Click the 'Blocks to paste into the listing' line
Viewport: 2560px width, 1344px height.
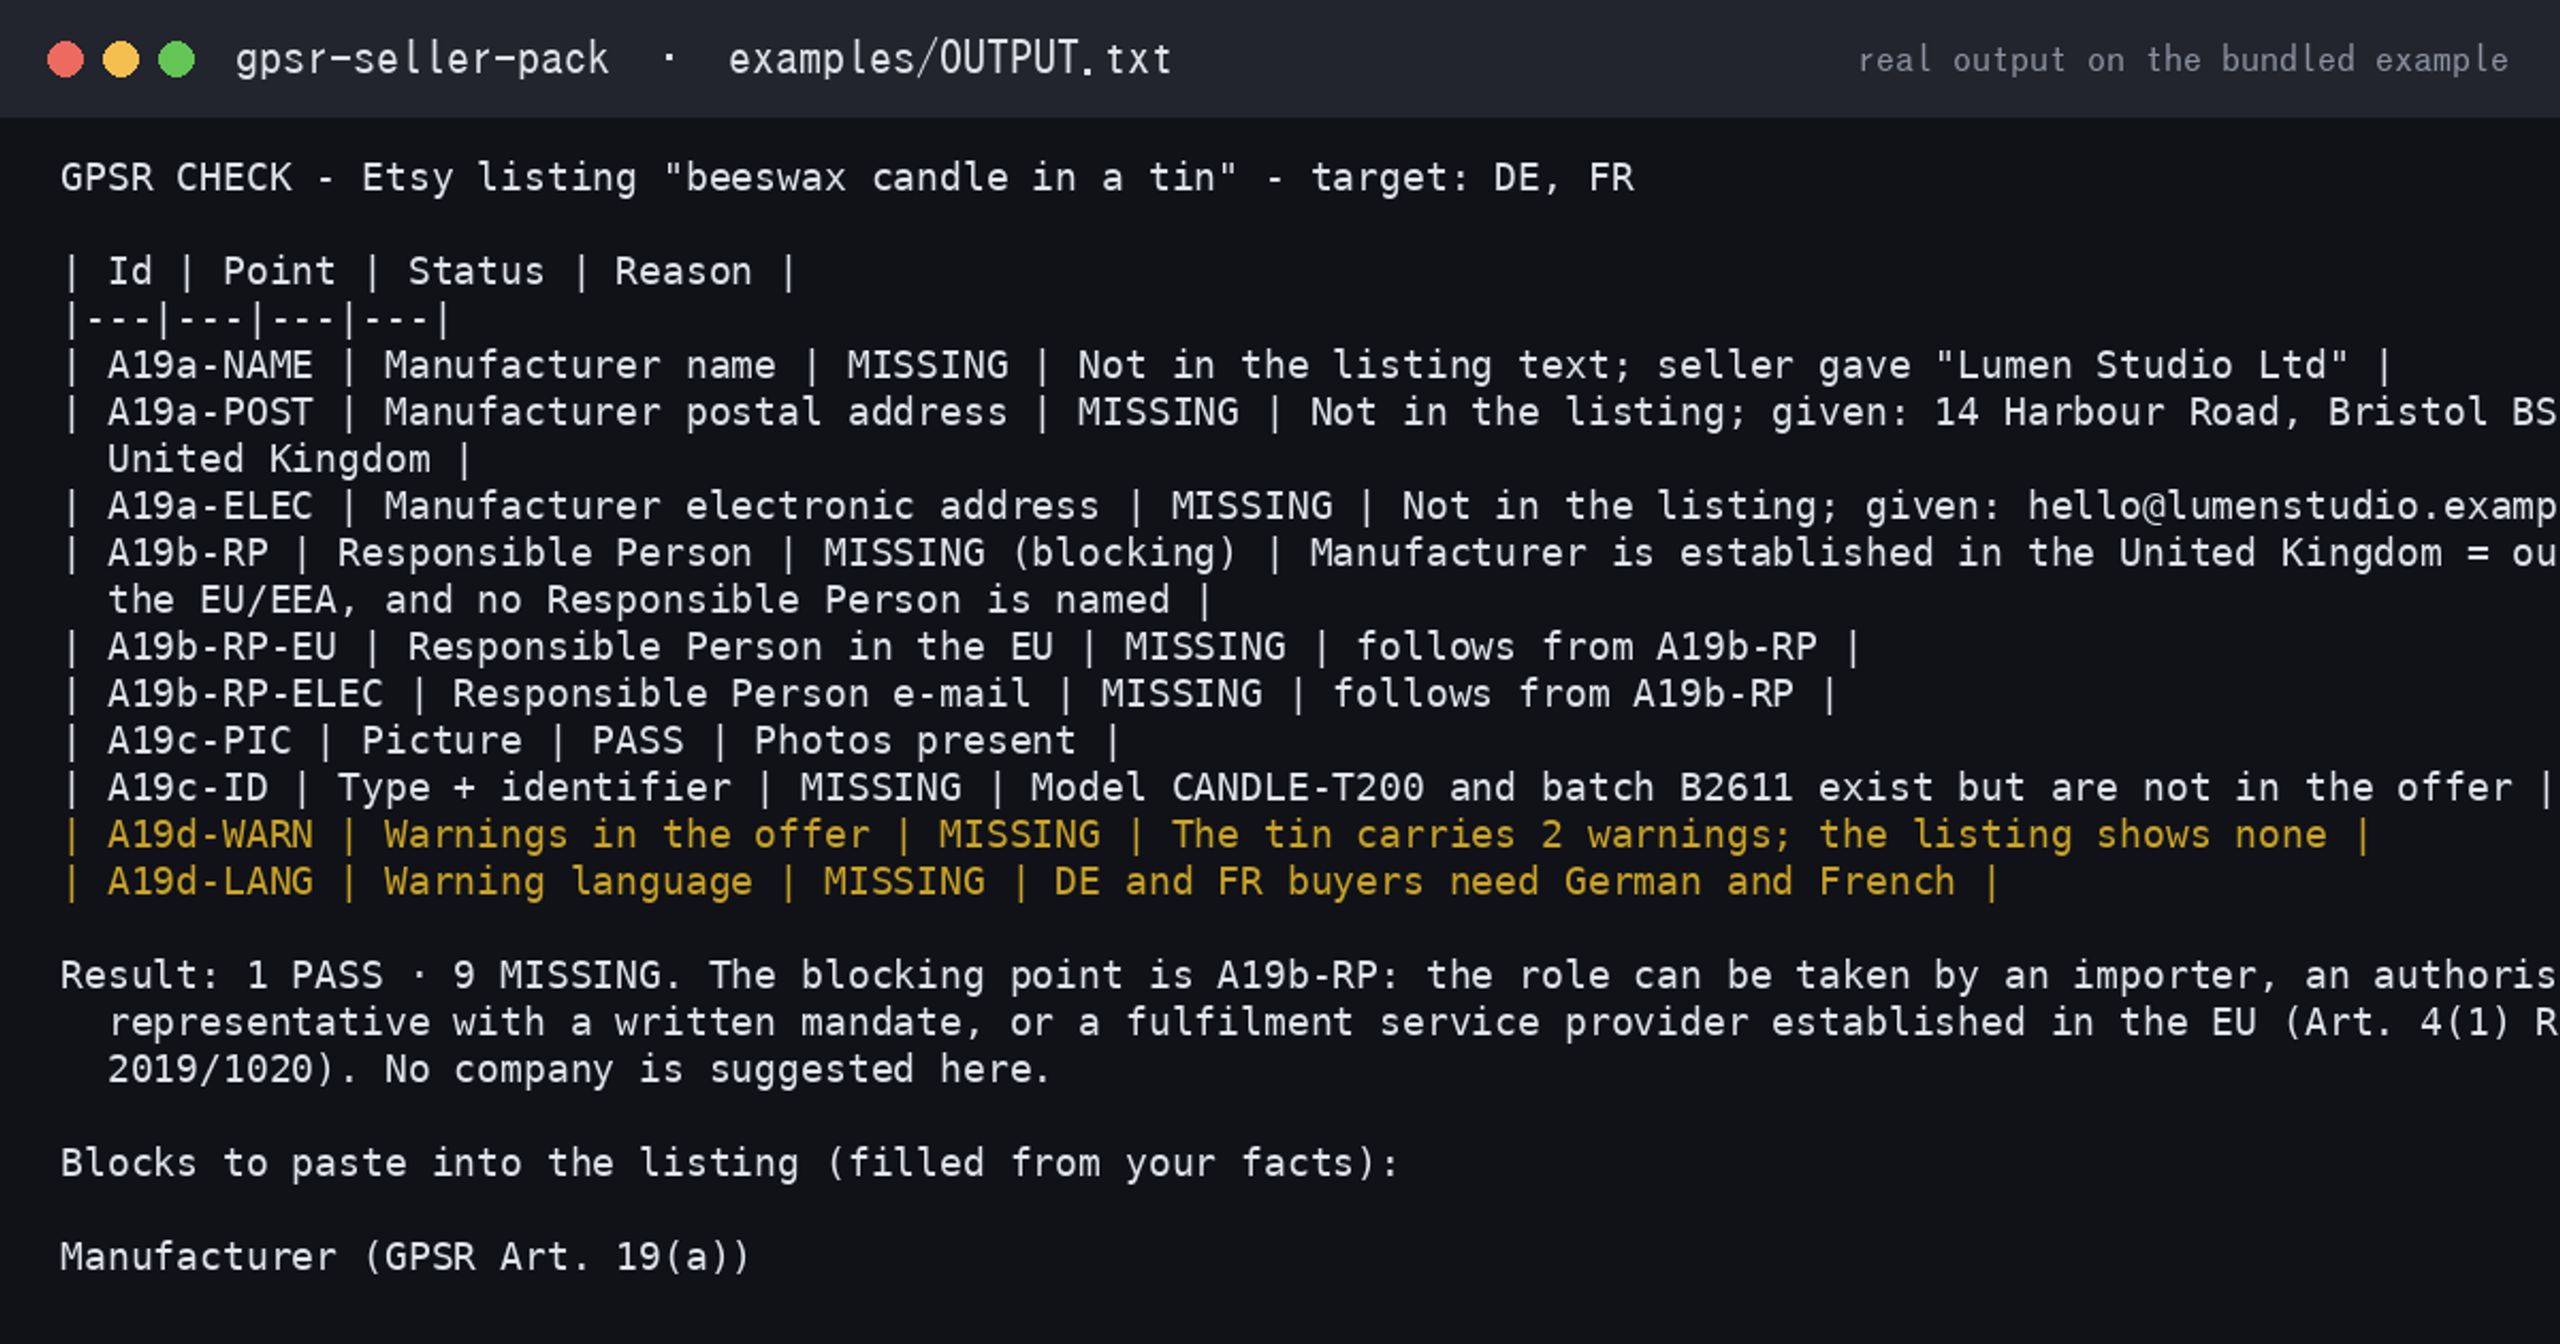pos(729,1163)
